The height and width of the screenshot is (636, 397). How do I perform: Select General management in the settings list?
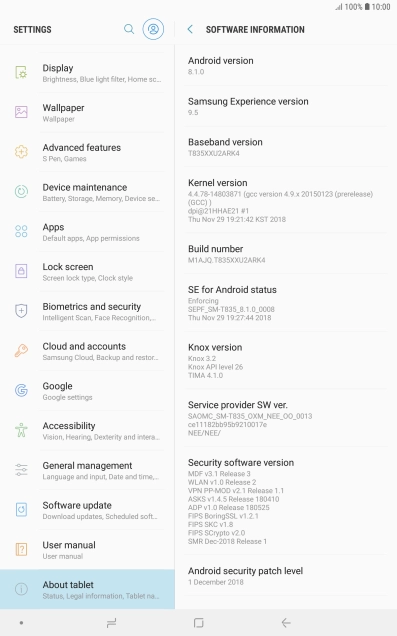coord(87,470)
